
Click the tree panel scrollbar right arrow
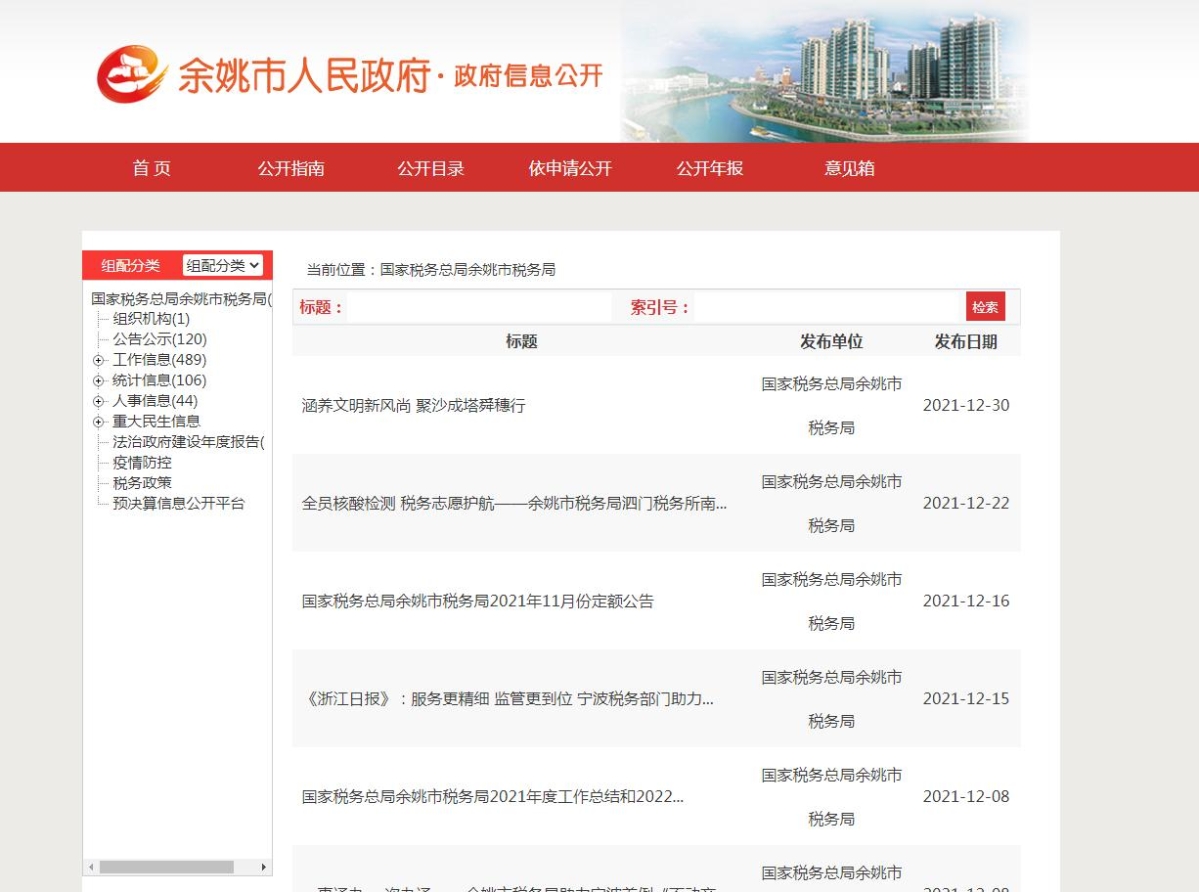tap(264, 867)
